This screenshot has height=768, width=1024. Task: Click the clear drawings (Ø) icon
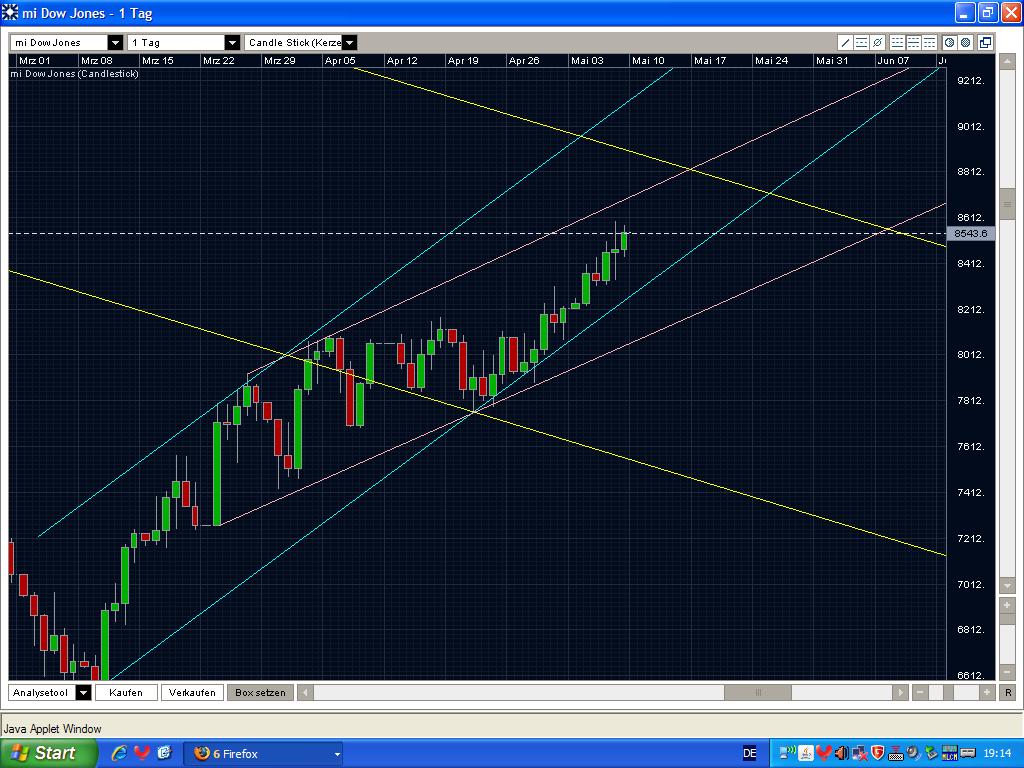pyautogui.click(x=877, y=42)
